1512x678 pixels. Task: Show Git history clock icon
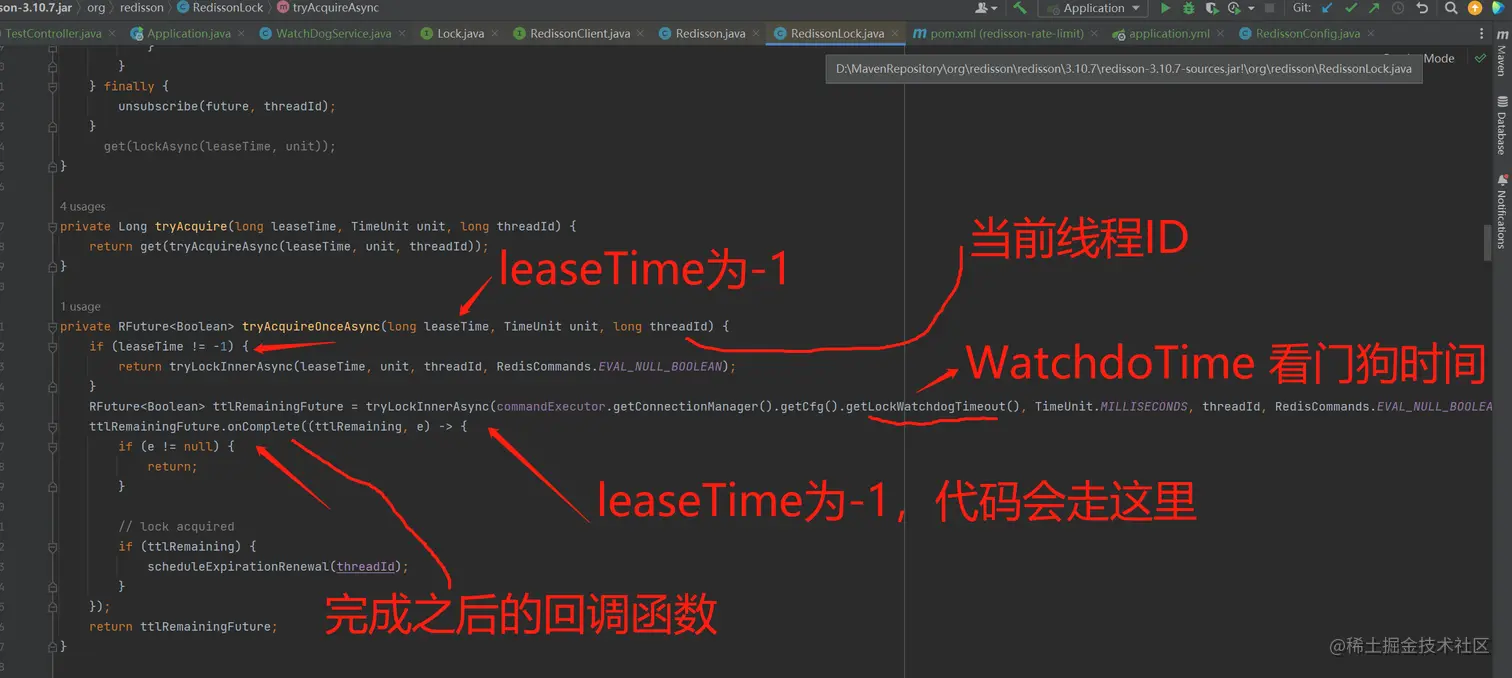click(x=1398, y=8)
